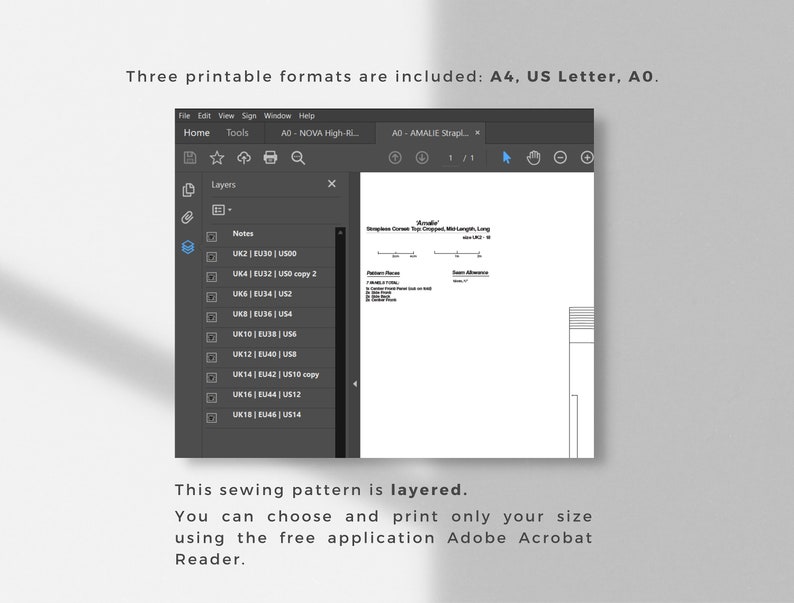Select UK6 | EU34 | US2 layer name
This screenshot has height=603, width=794.
click(x=262, y=294)
